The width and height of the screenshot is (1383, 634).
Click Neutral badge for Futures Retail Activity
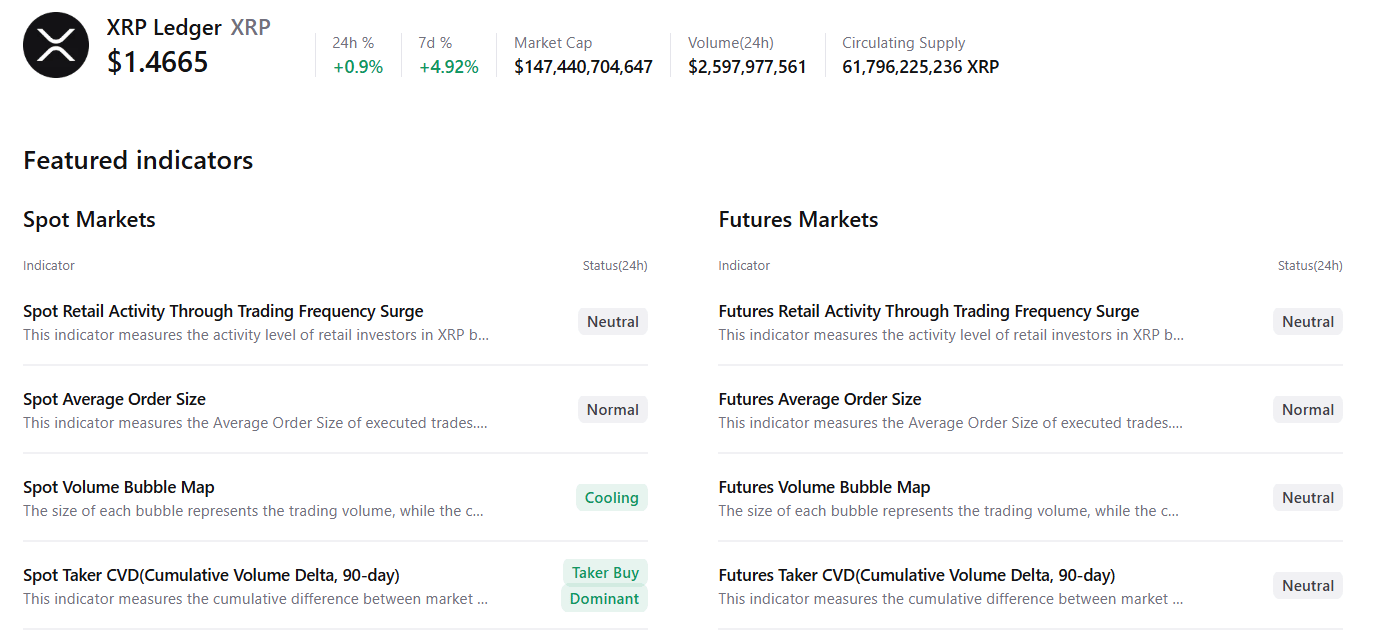(1308, 322)
